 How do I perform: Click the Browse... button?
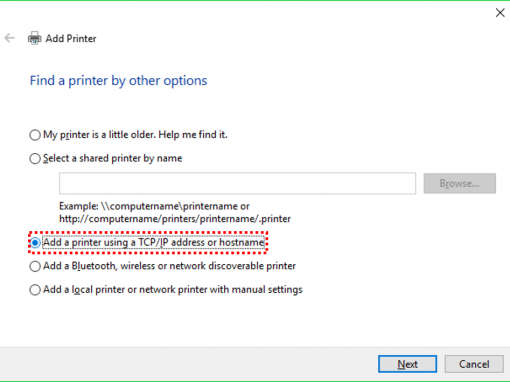[x=460, y=183]
